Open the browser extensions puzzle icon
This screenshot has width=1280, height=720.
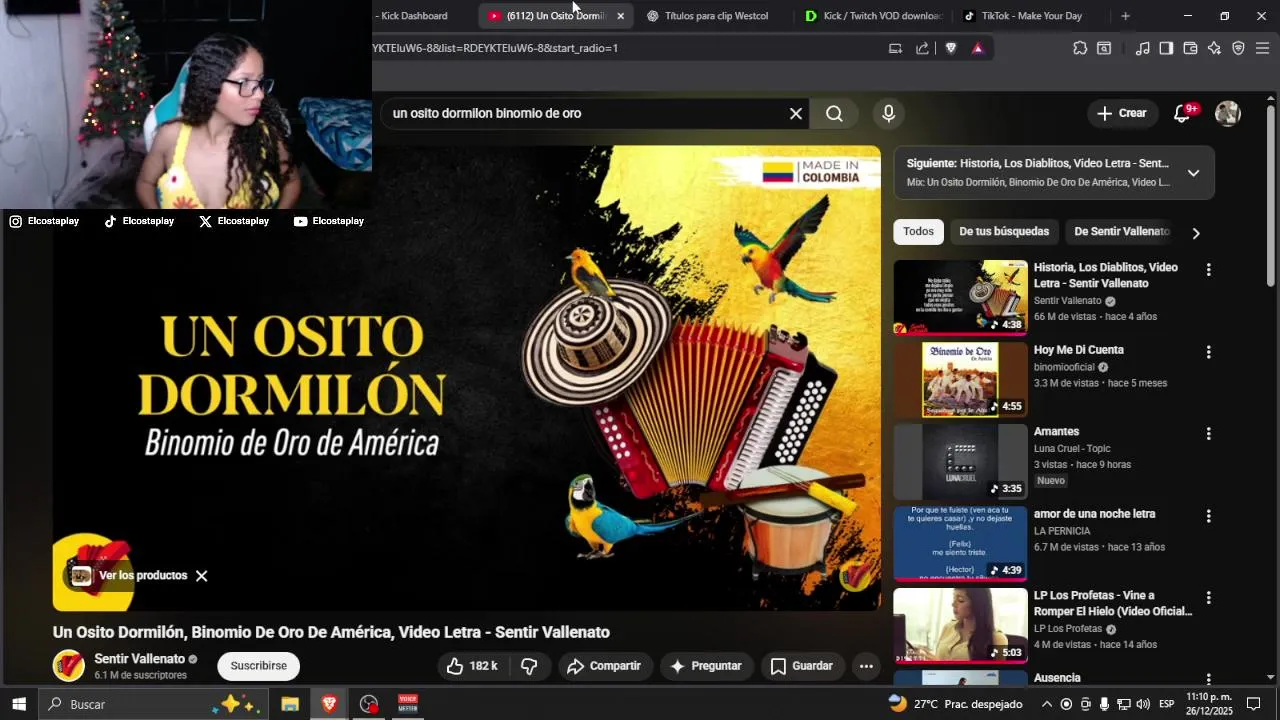pos(1080,48)
